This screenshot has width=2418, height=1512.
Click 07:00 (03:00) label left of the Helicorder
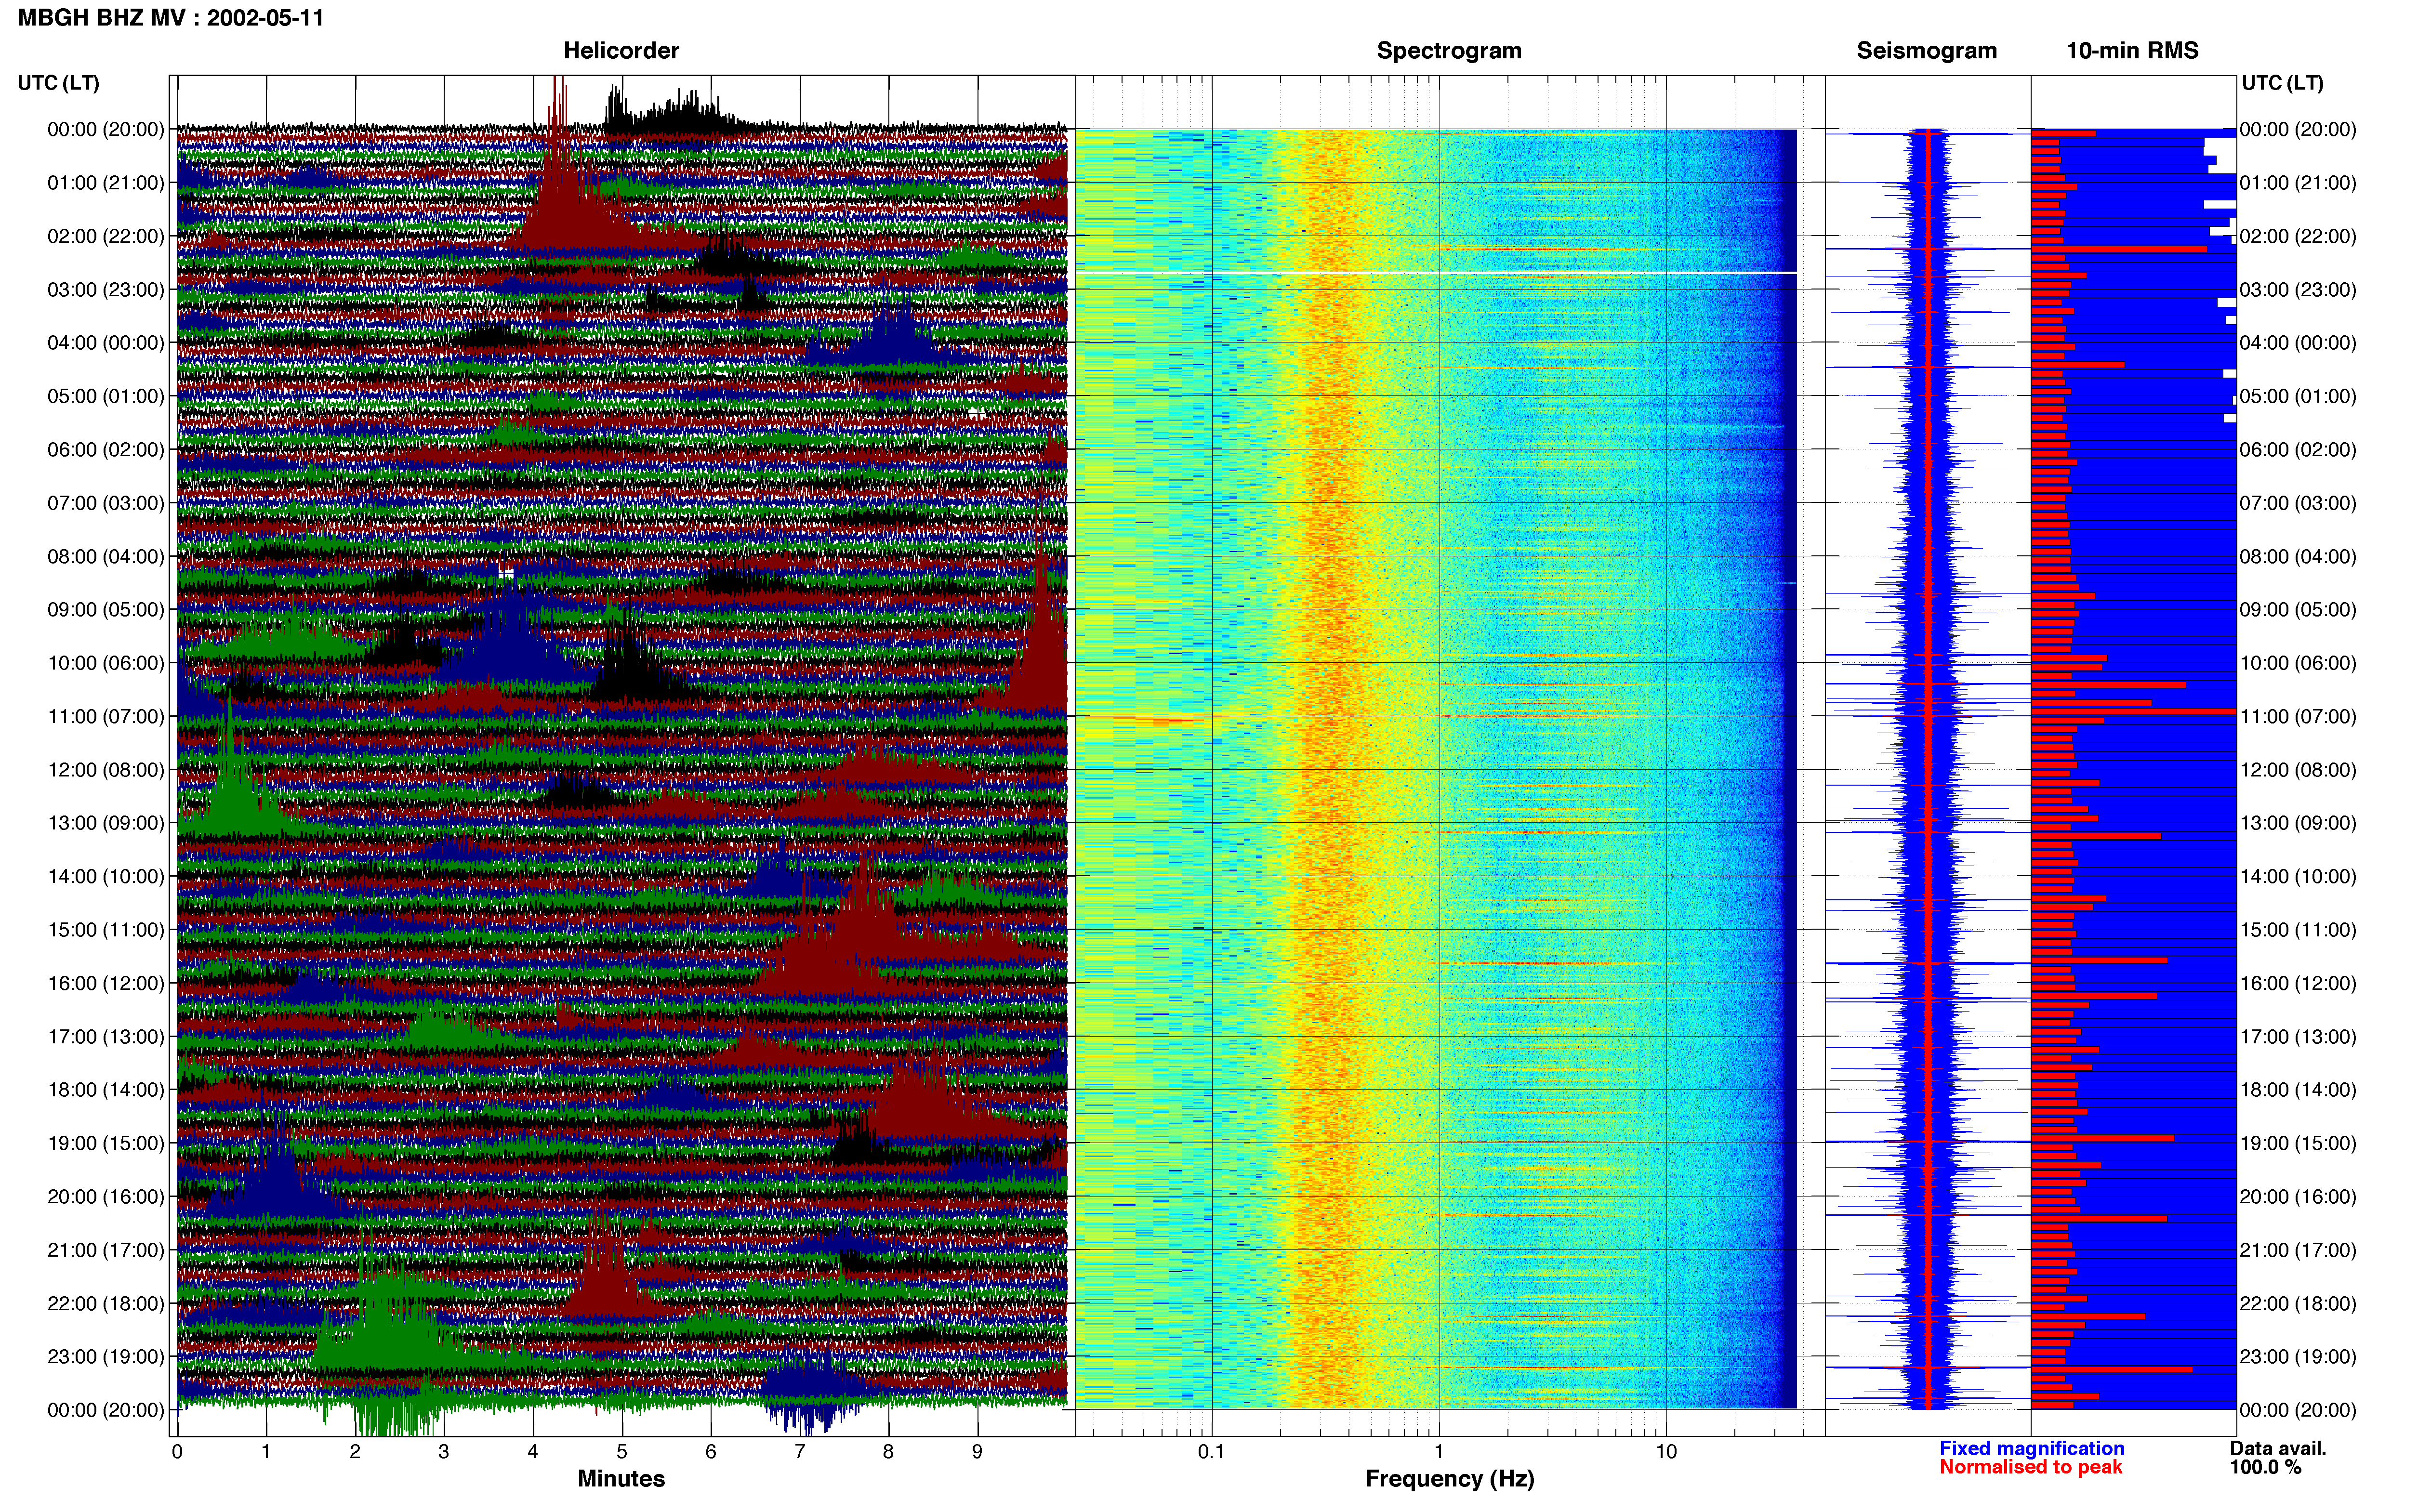(x=106, y=503)
